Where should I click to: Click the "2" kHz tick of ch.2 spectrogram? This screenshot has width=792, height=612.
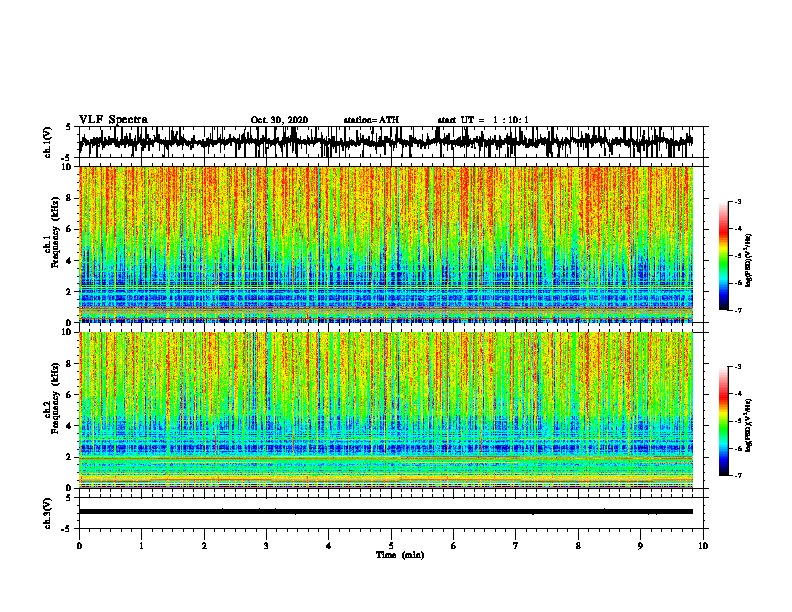(70, 457)
